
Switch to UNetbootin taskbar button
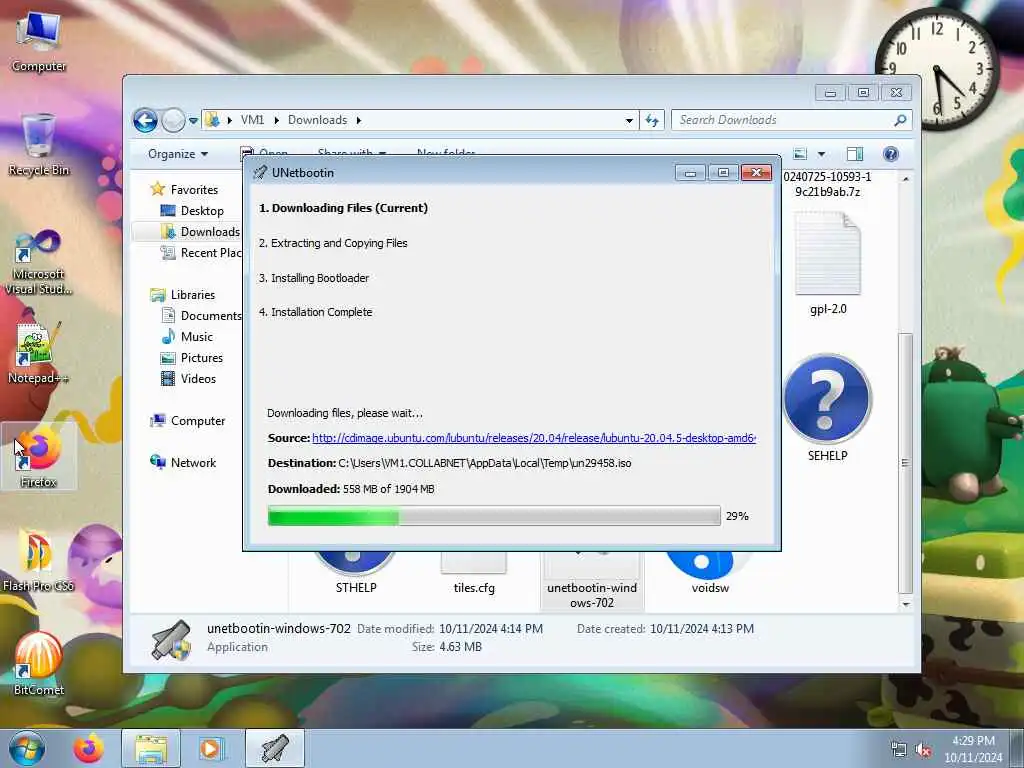tap(275, 748)
